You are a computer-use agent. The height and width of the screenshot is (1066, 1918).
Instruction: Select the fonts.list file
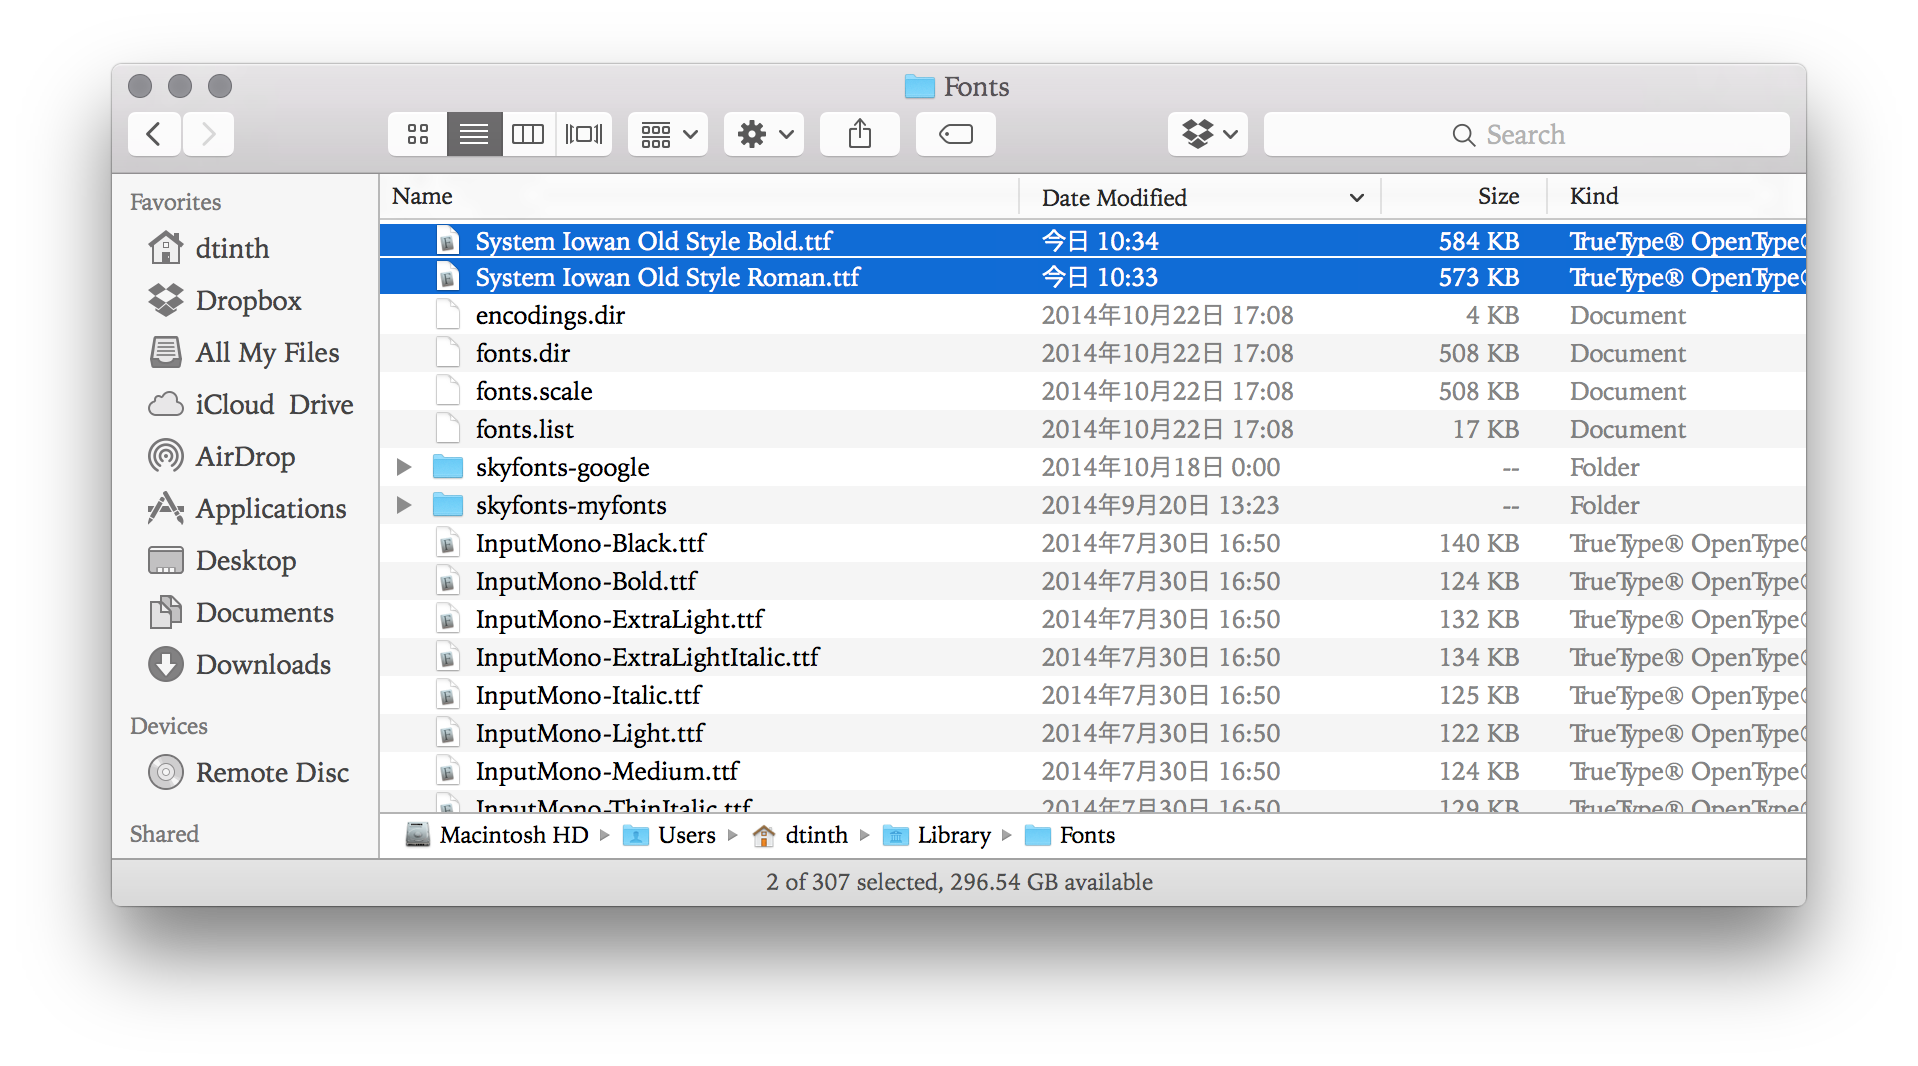tap(1093, 429)
